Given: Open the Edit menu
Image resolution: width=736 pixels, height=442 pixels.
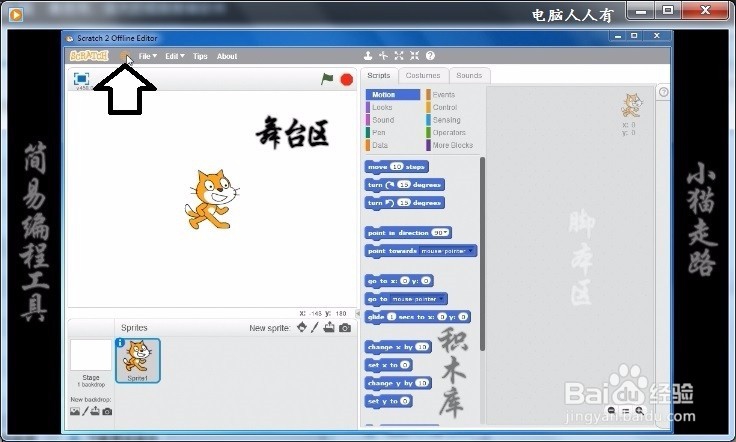Looking at the screenshot, I should coord(175,56).
